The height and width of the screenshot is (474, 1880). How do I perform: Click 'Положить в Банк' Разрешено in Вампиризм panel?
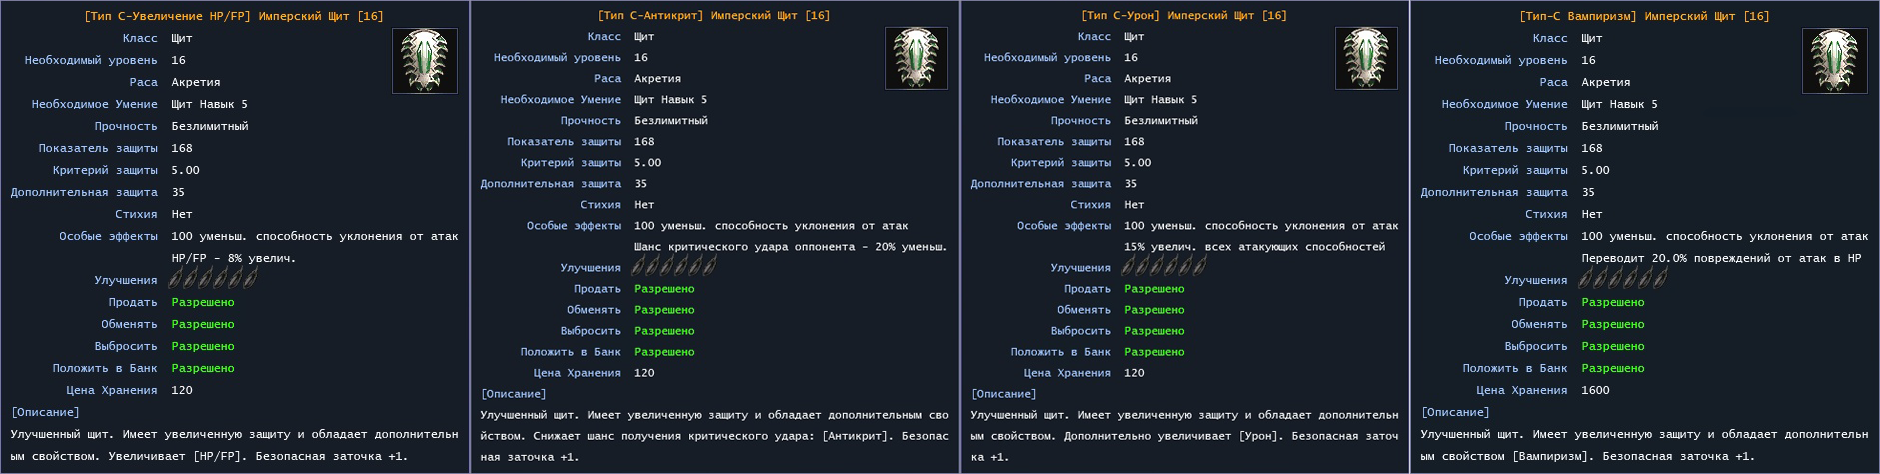point(1613,368)
